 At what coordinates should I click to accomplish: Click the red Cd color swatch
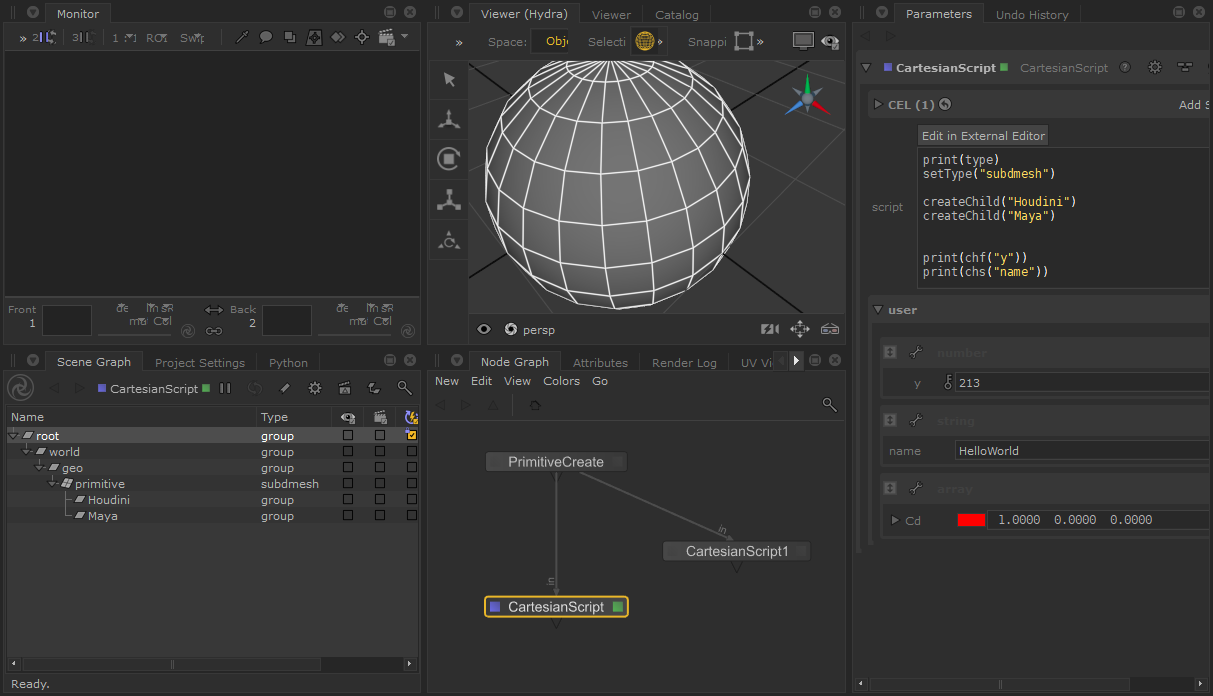pyautogui.click(x=970, y=520)
